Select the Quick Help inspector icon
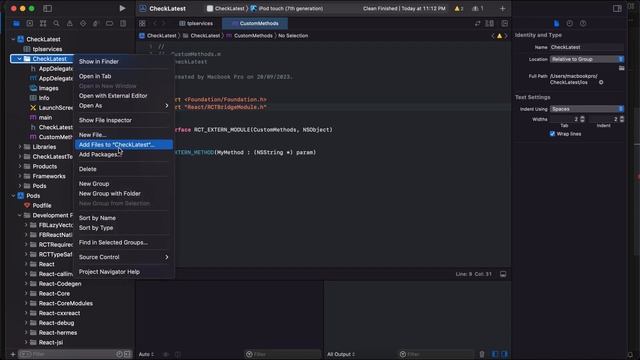 pyautogui.click(x=583, y=24)
